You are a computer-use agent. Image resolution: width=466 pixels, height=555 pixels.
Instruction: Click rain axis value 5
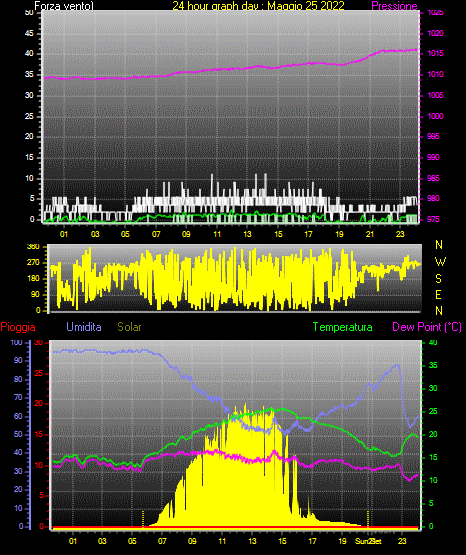click(41, 495)
